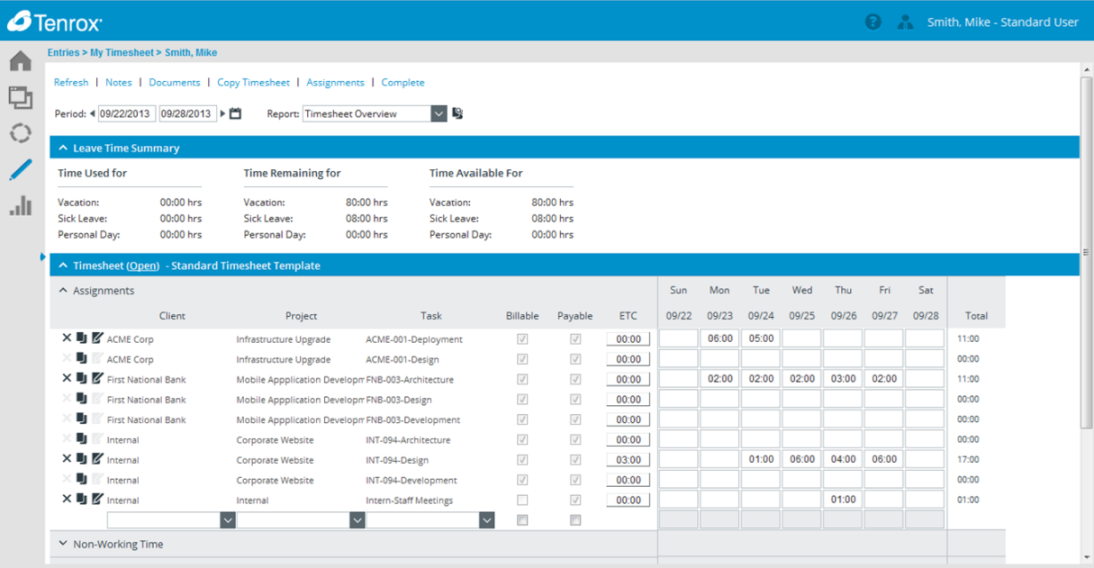Toggle Billable for INT-094-Development row

click(x=523, y=479)
